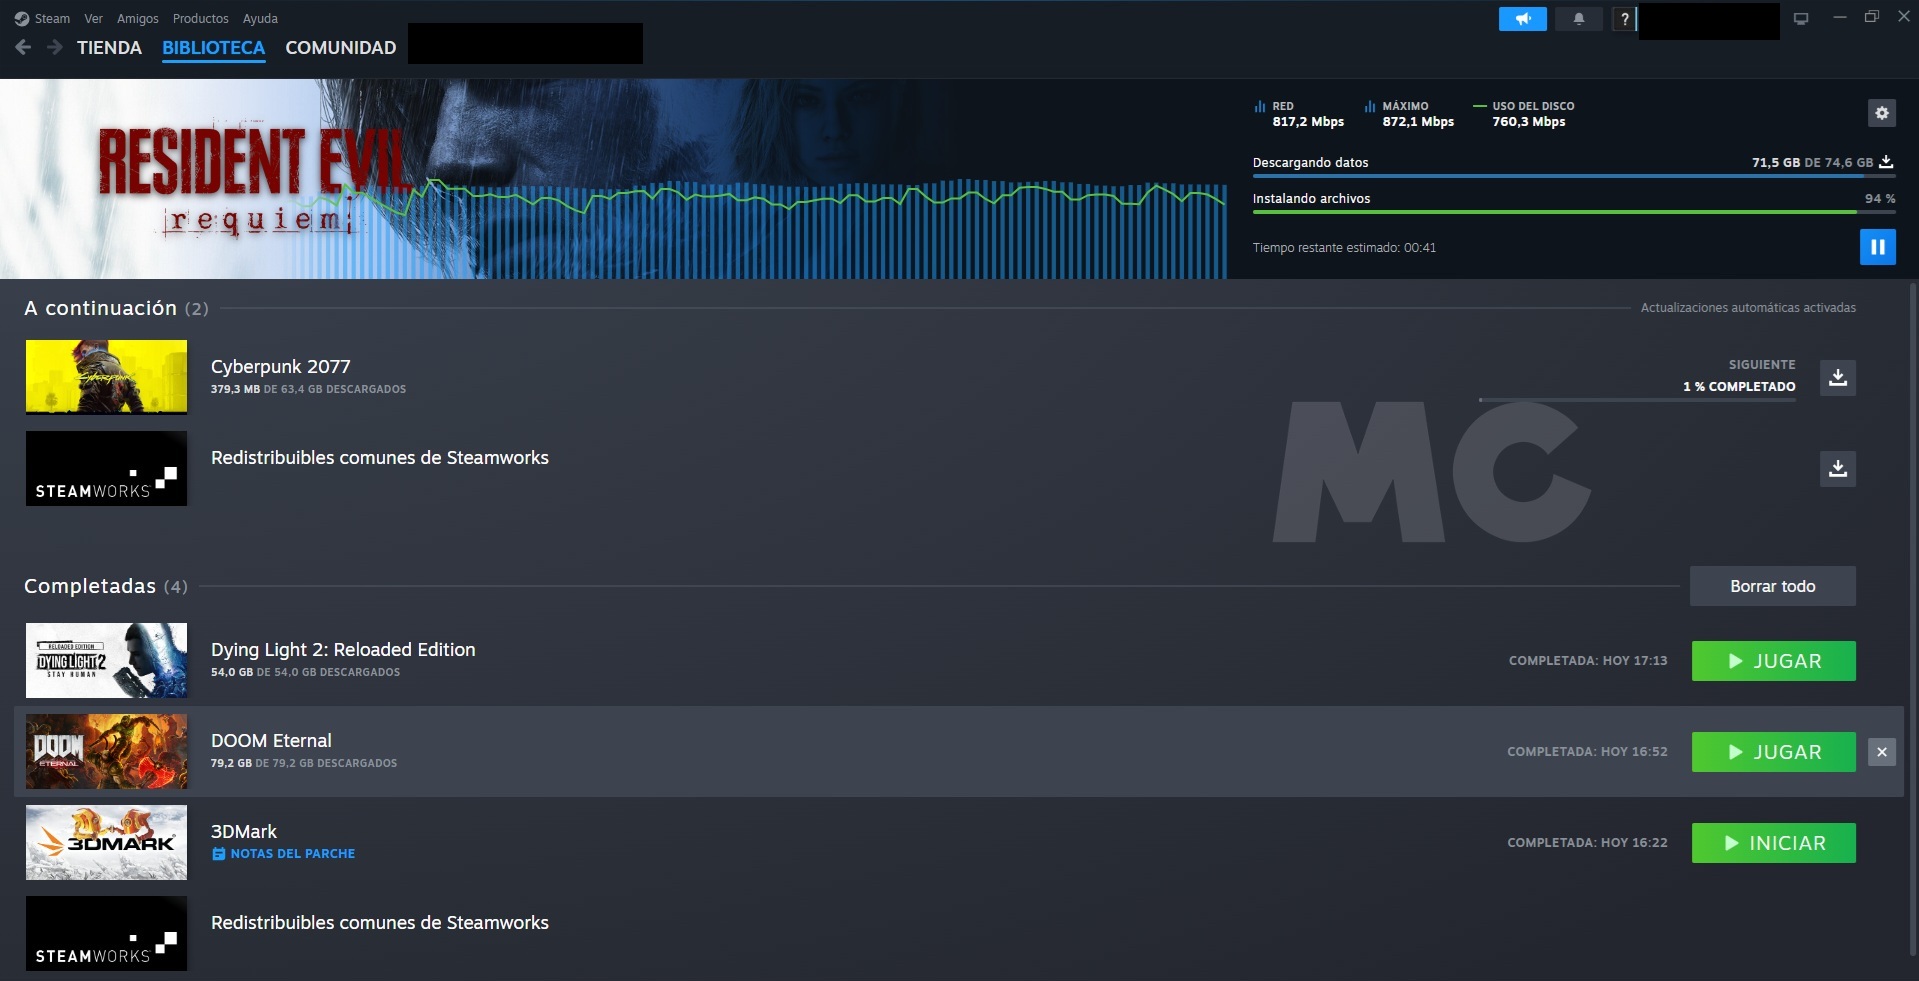The width and height of the screenshot is (1919, 981).
Task: Click the RED 817,2 Mbps stat
Action: (1300, 114)
